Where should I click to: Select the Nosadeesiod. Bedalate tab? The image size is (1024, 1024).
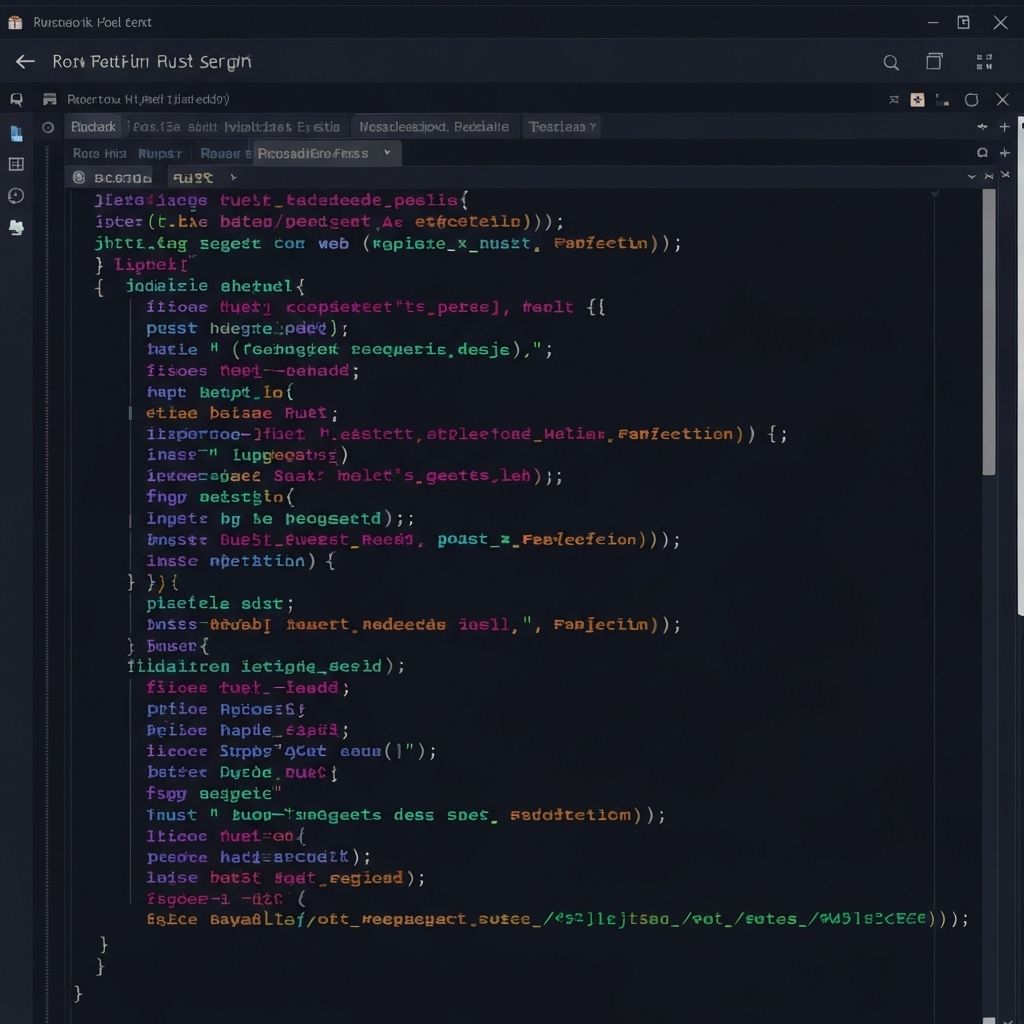[433, 127]
